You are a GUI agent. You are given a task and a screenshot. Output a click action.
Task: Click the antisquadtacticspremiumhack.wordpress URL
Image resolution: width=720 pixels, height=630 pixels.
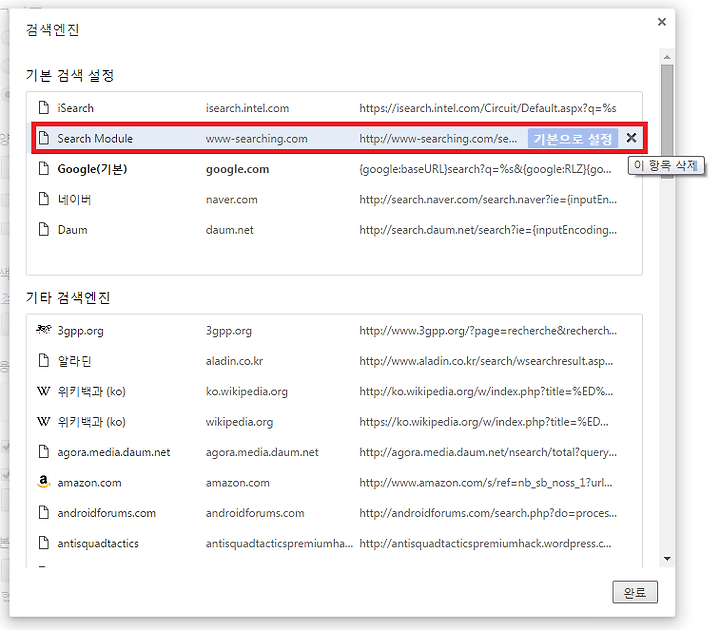[x=485, y=543]
